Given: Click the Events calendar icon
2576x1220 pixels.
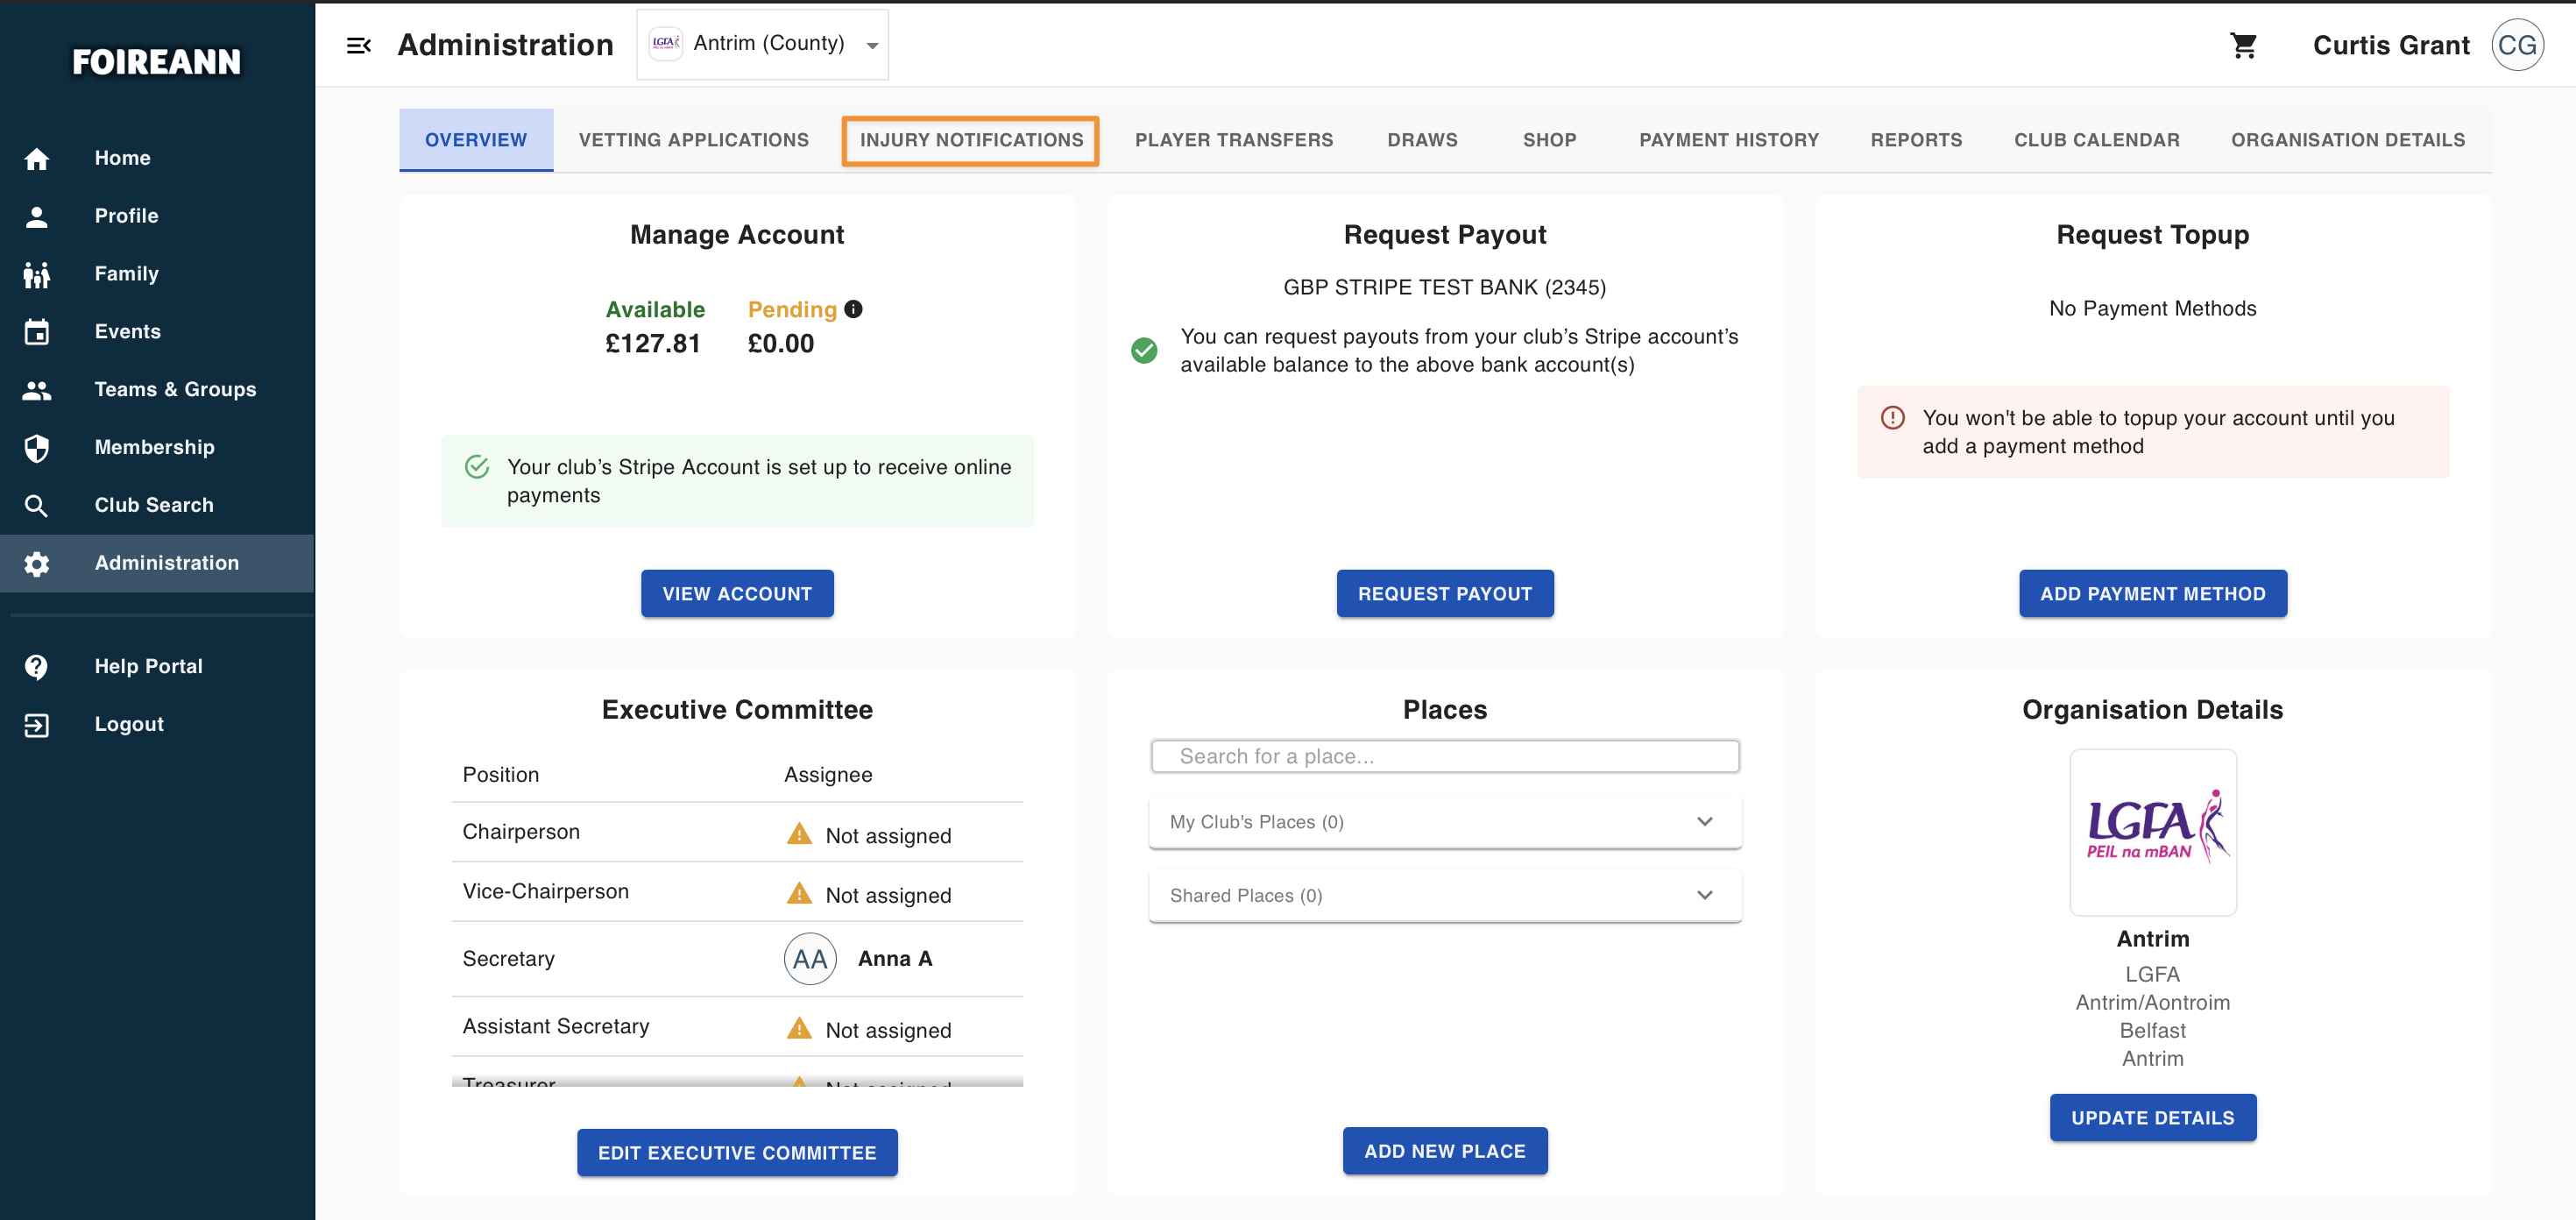Looking at the screenshot, I should click(37, 332).
